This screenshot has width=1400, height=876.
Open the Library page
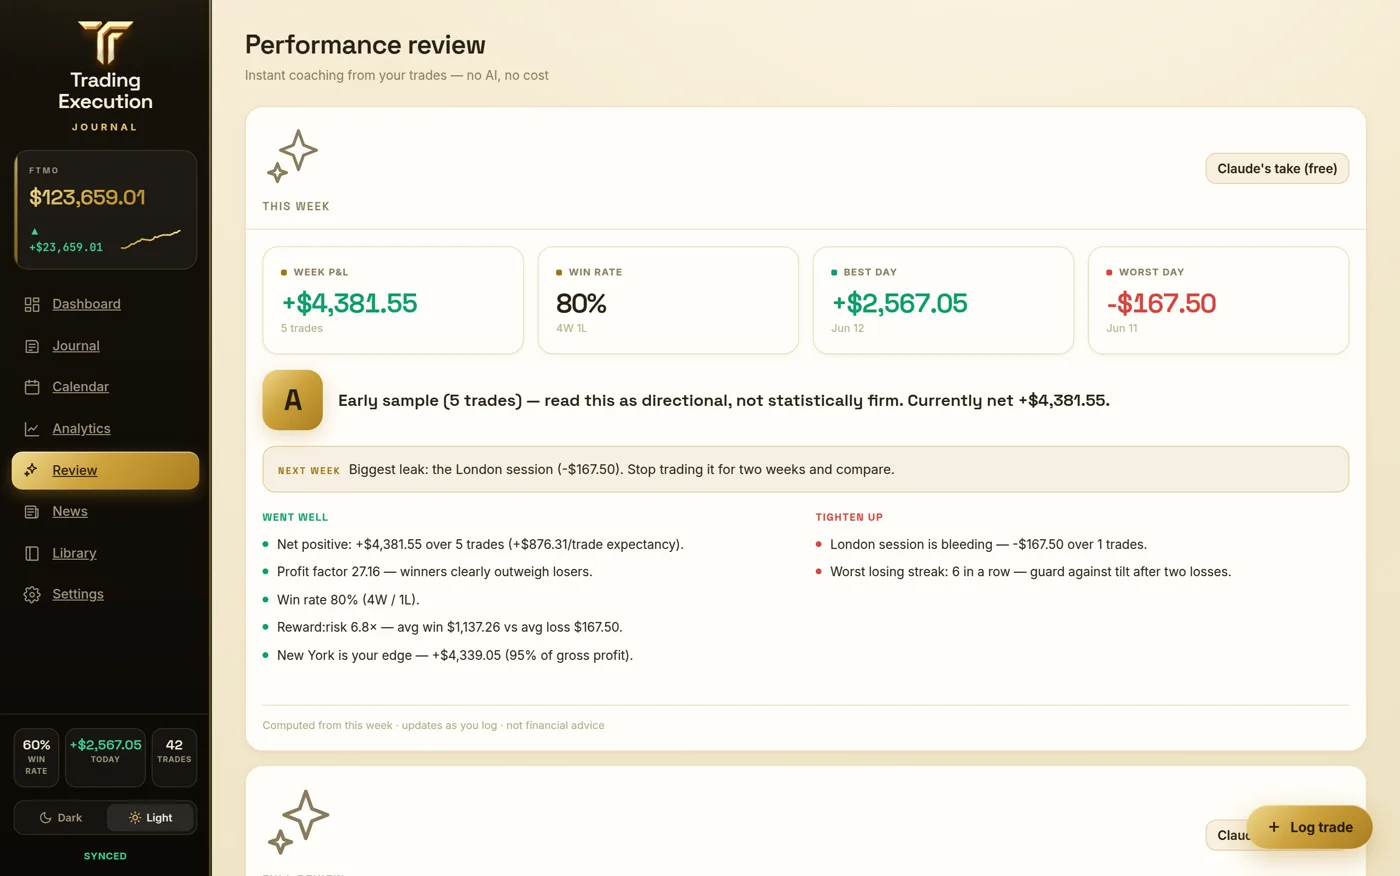105,553
